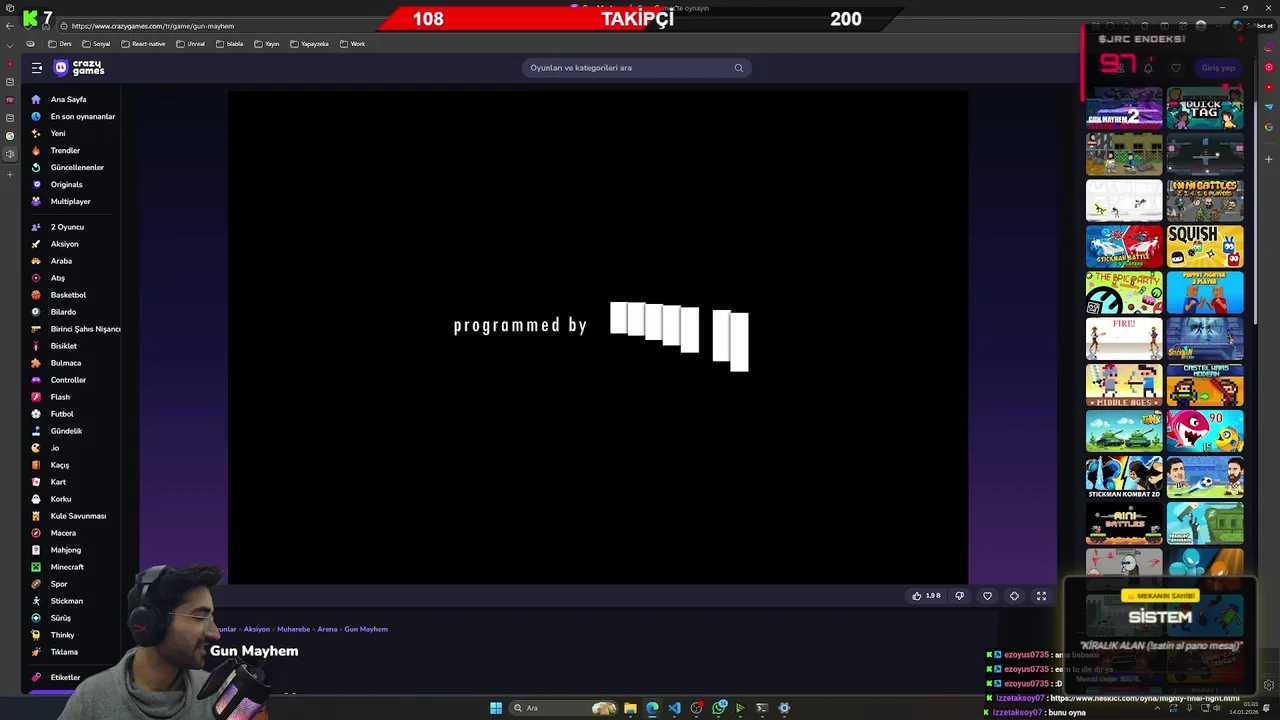Click the Futbol ball icon
This screenshot has height=720, width=1280.
click(x=36, y=414)
